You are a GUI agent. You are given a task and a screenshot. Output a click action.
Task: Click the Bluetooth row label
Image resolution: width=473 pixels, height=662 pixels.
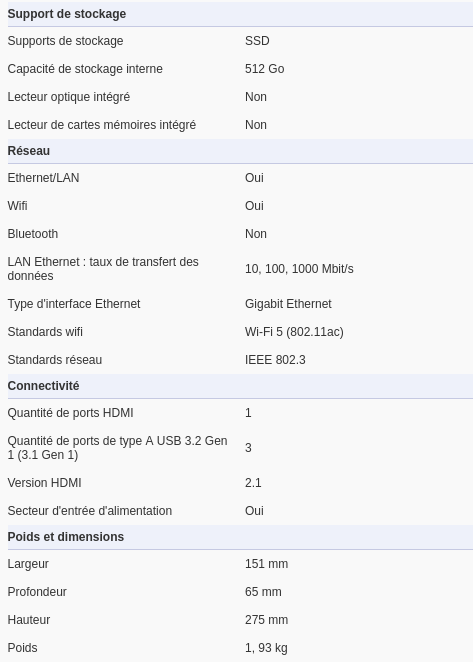33,234
